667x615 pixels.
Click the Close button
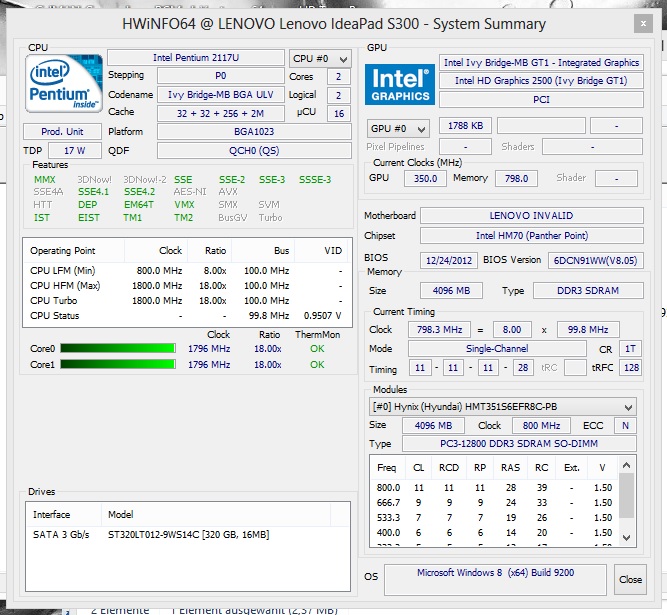630,579
